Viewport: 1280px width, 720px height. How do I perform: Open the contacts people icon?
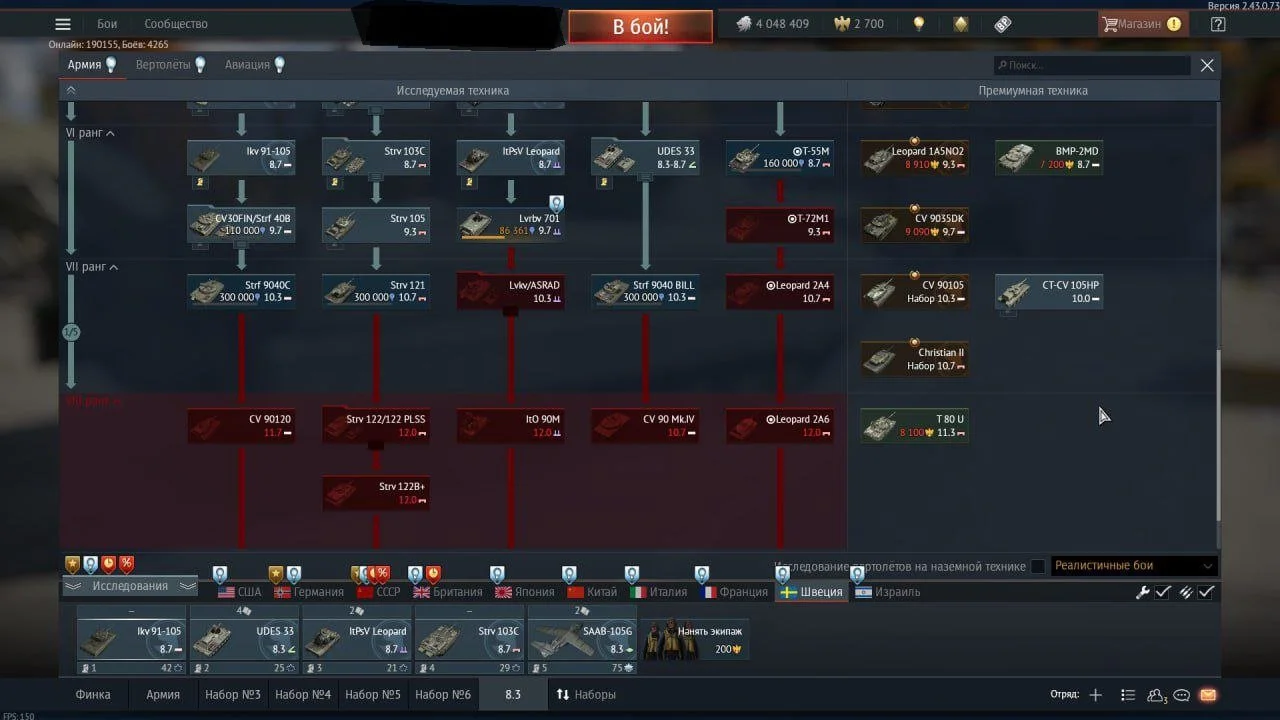(x=1157, y=695)
